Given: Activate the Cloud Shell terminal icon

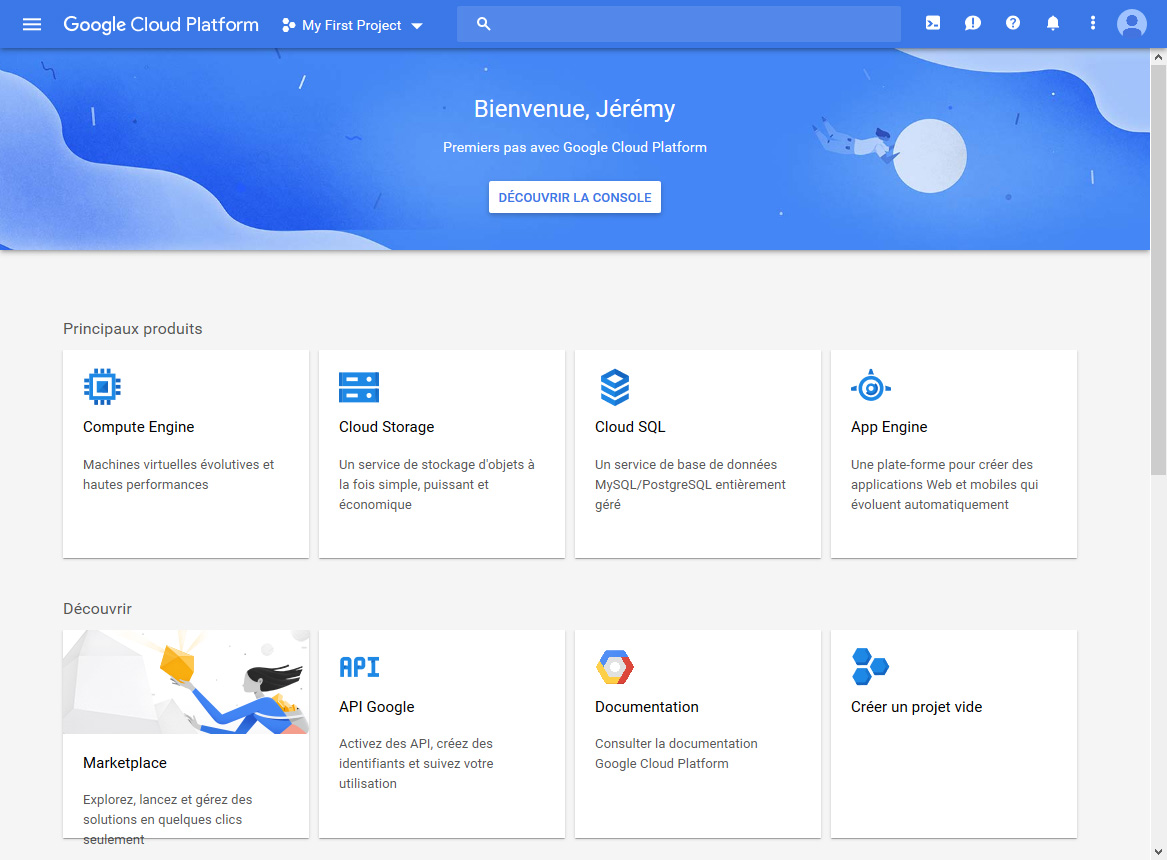Looking at the screenshot, I should [x=933, y=23].
